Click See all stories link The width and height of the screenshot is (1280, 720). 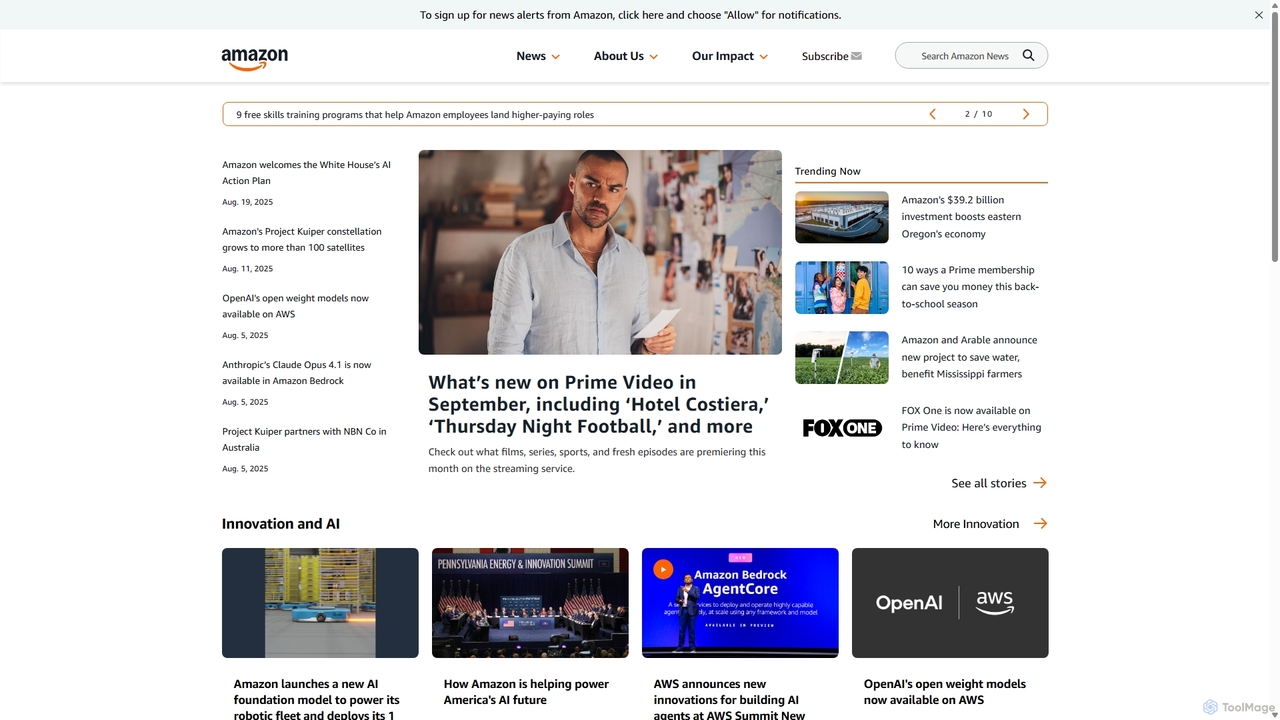pos(989,483)
